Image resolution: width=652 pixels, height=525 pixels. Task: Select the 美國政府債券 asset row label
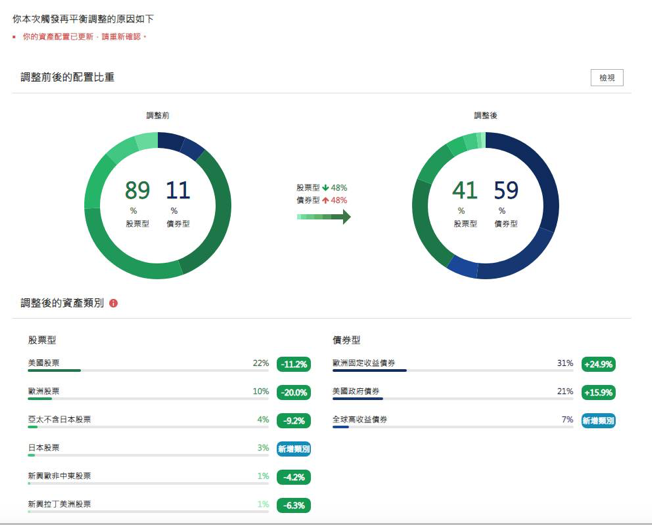point(356,391)
